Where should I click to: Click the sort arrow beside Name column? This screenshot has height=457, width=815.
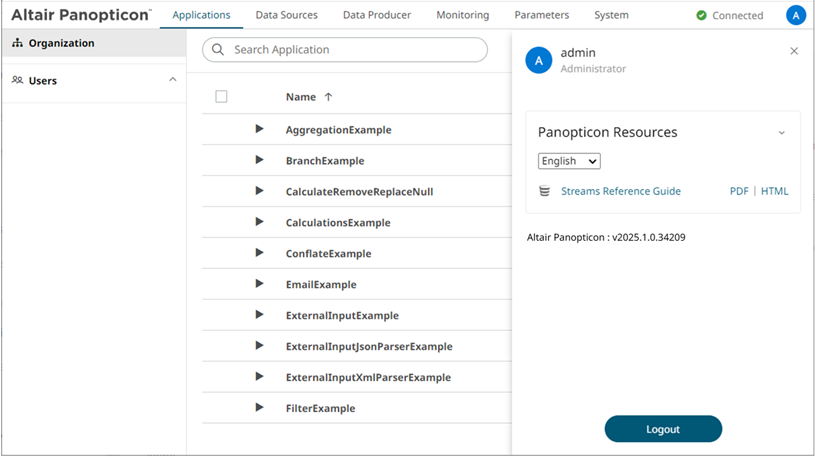click(328, 97)
